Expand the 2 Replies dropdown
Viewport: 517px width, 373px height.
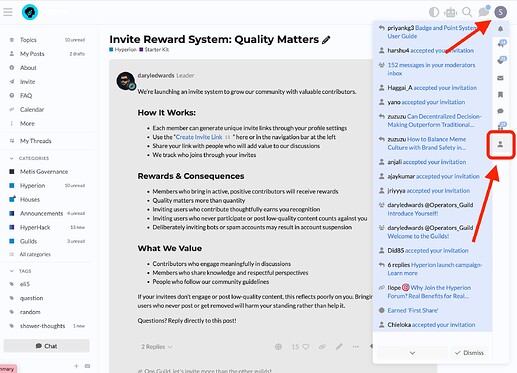[157, 347]
